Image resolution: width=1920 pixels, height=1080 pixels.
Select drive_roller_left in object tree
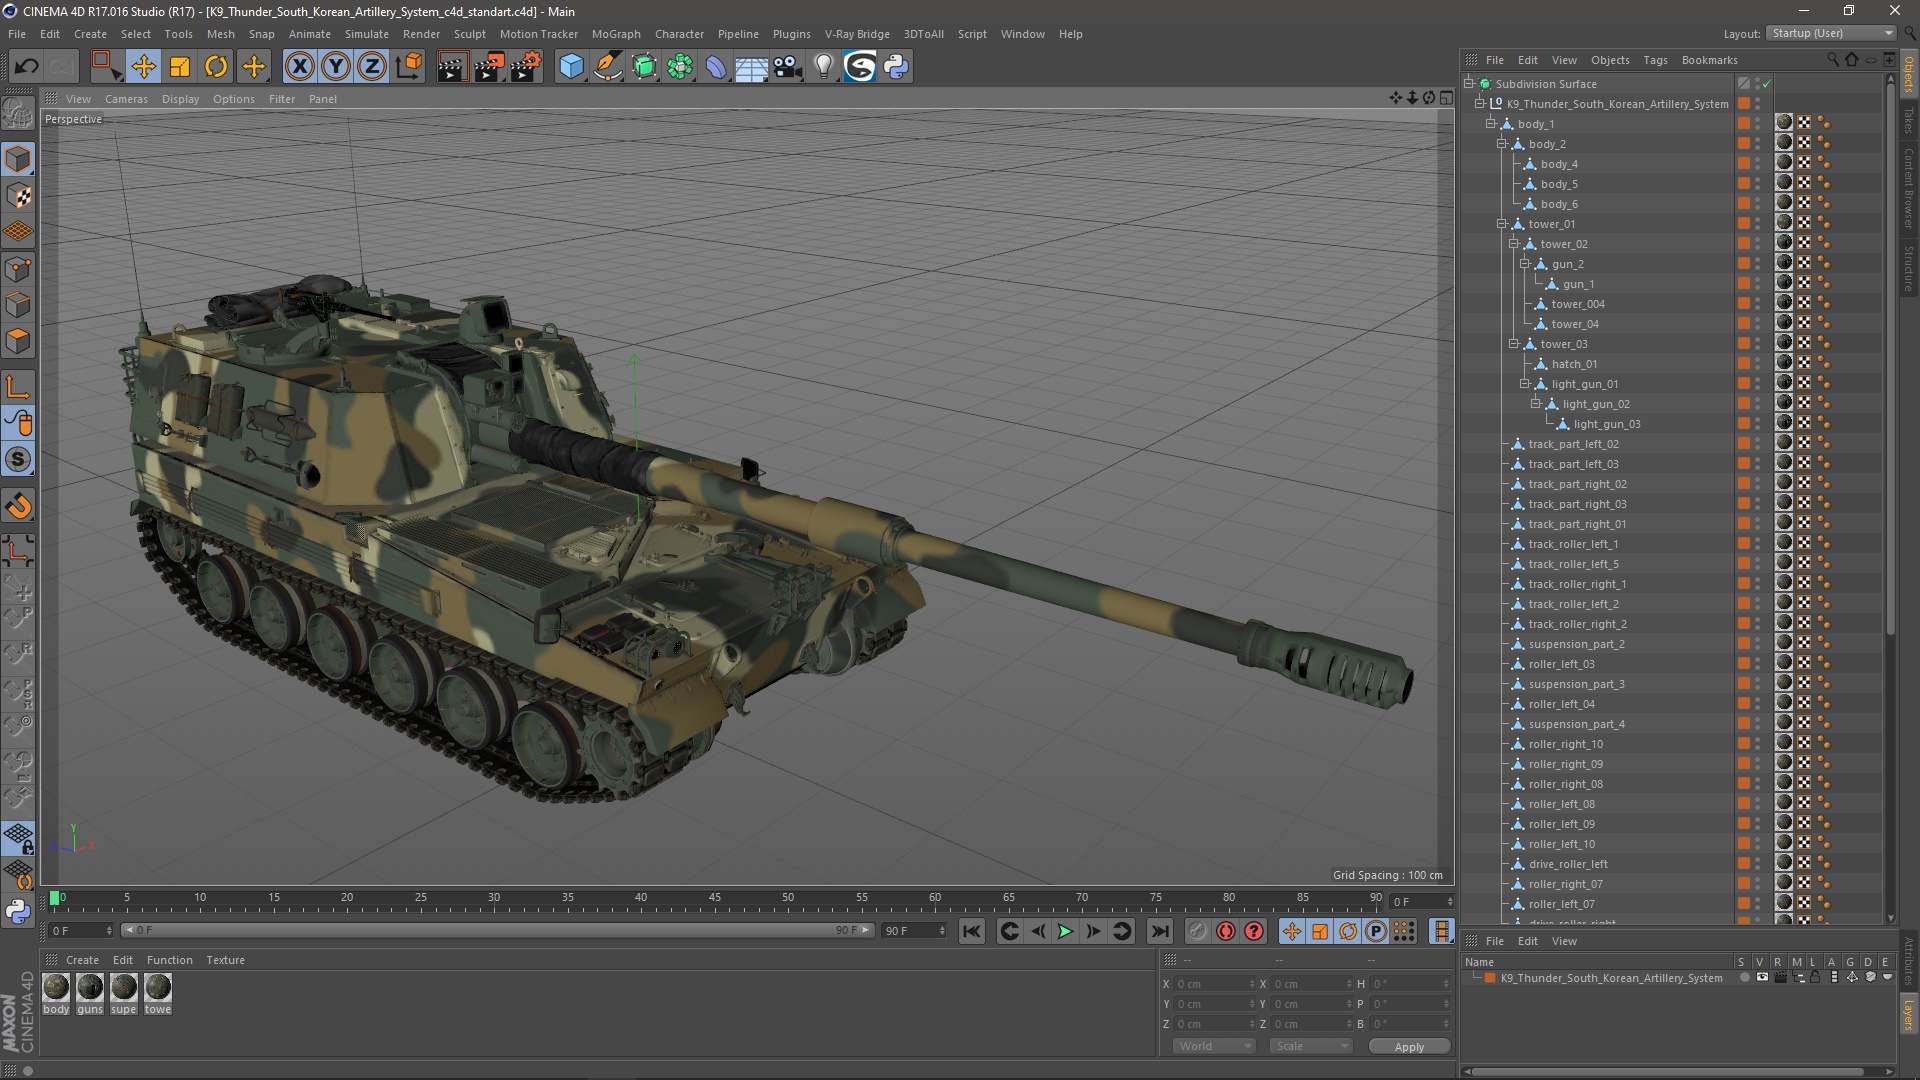(x=1568, y=864)
